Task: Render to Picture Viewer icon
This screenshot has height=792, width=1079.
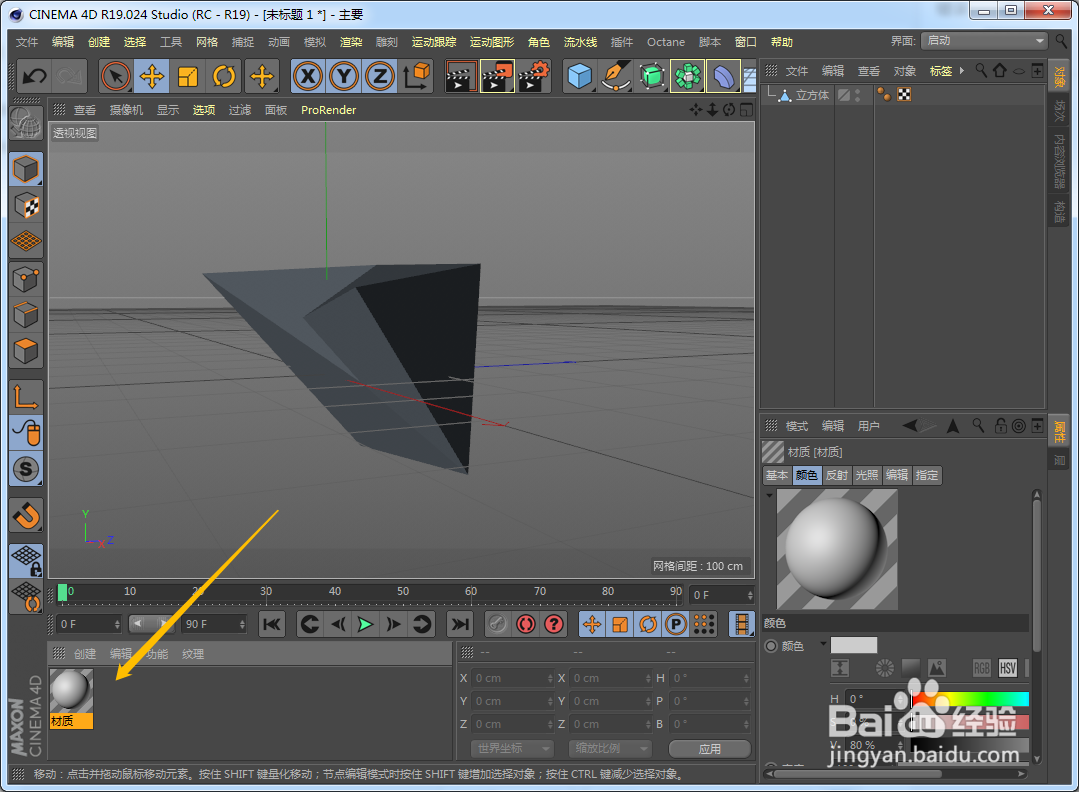Action: (498, 76)
